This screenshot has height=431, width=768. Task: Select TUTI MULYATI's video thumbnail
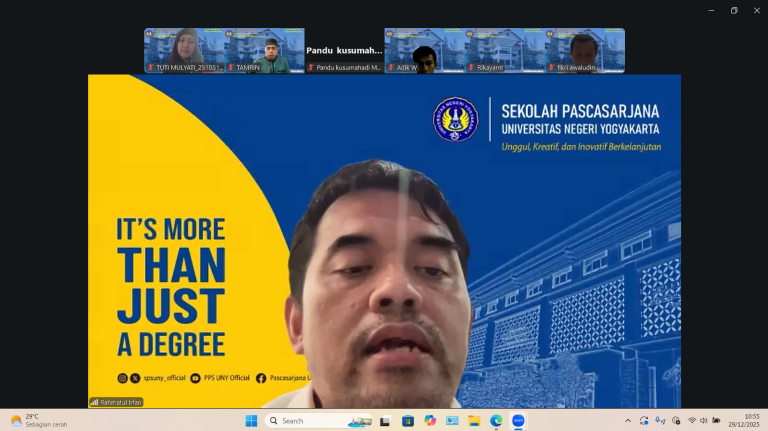pos(184,50)
